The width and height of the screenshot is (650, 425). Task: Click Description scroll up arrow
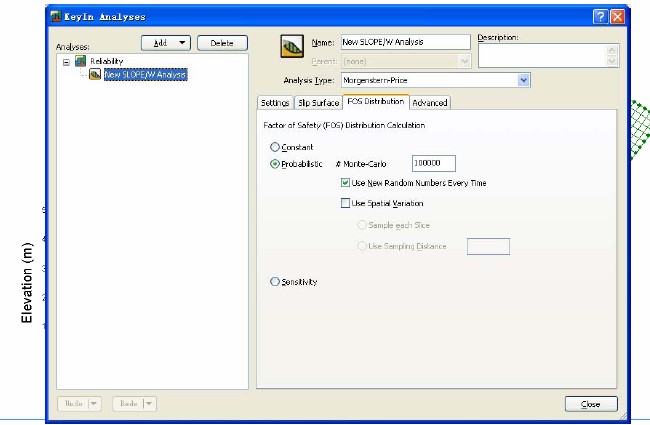(612, 50)
